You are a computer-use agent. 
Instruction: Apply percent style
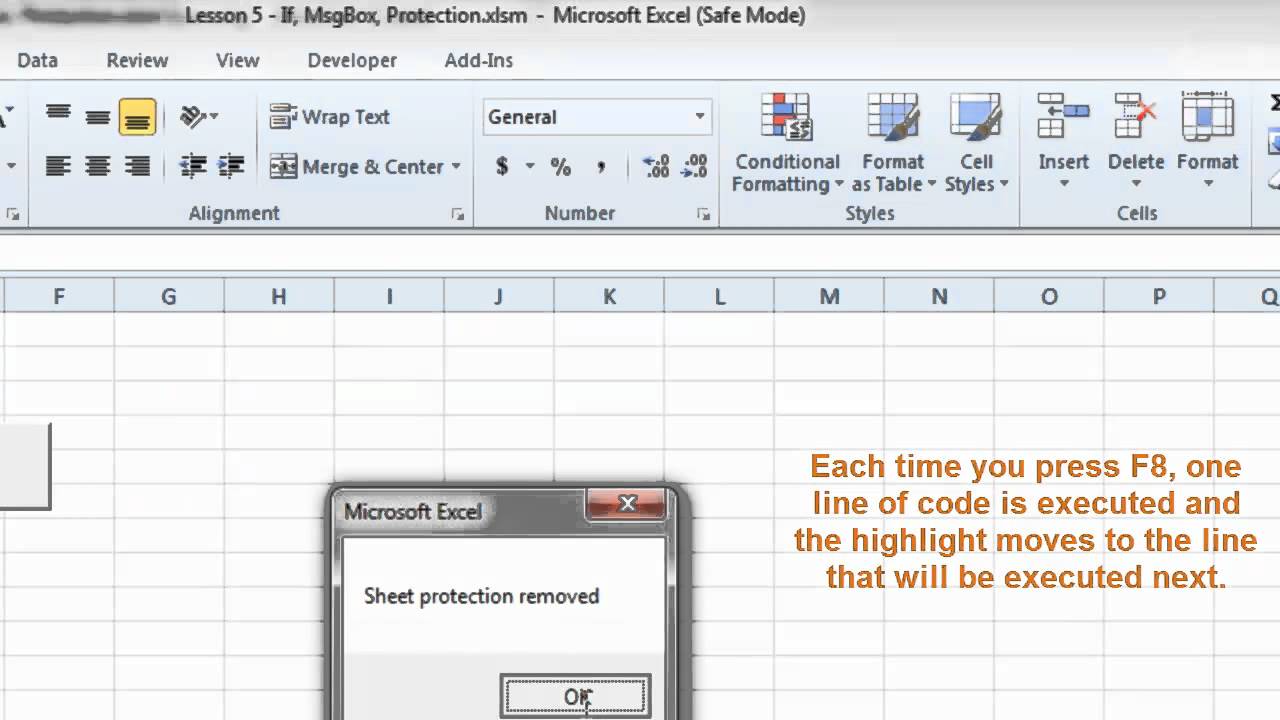[x=560, y=166]
